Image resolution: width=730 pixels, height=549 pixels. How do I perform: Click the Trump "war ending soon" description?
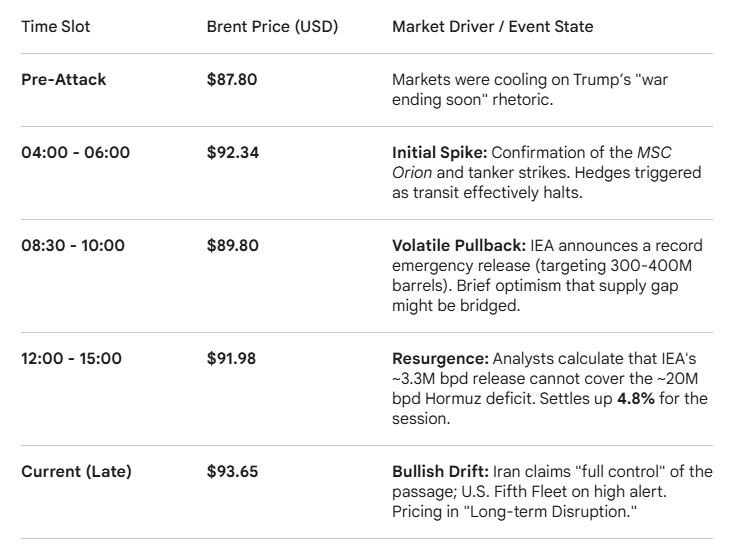pos(542,88)
